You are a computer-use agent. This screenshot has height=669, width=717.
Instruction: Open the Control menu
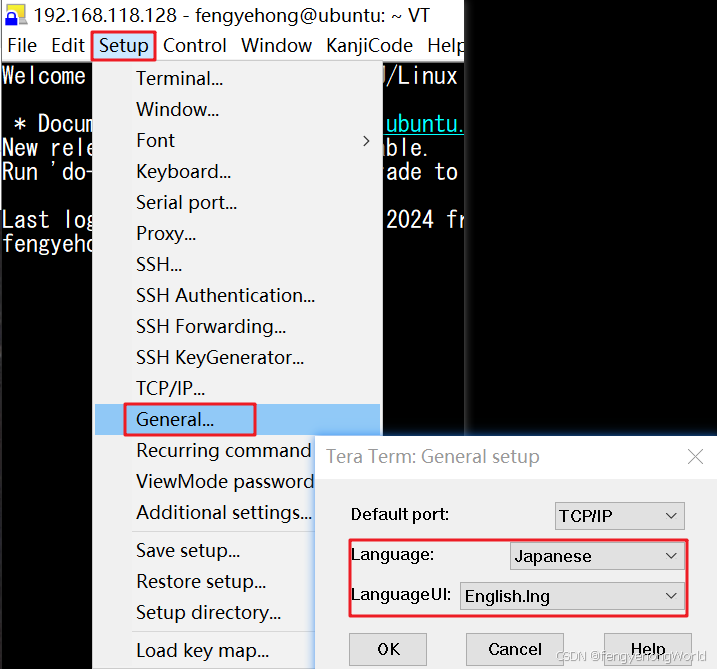[x=195, y=45]
